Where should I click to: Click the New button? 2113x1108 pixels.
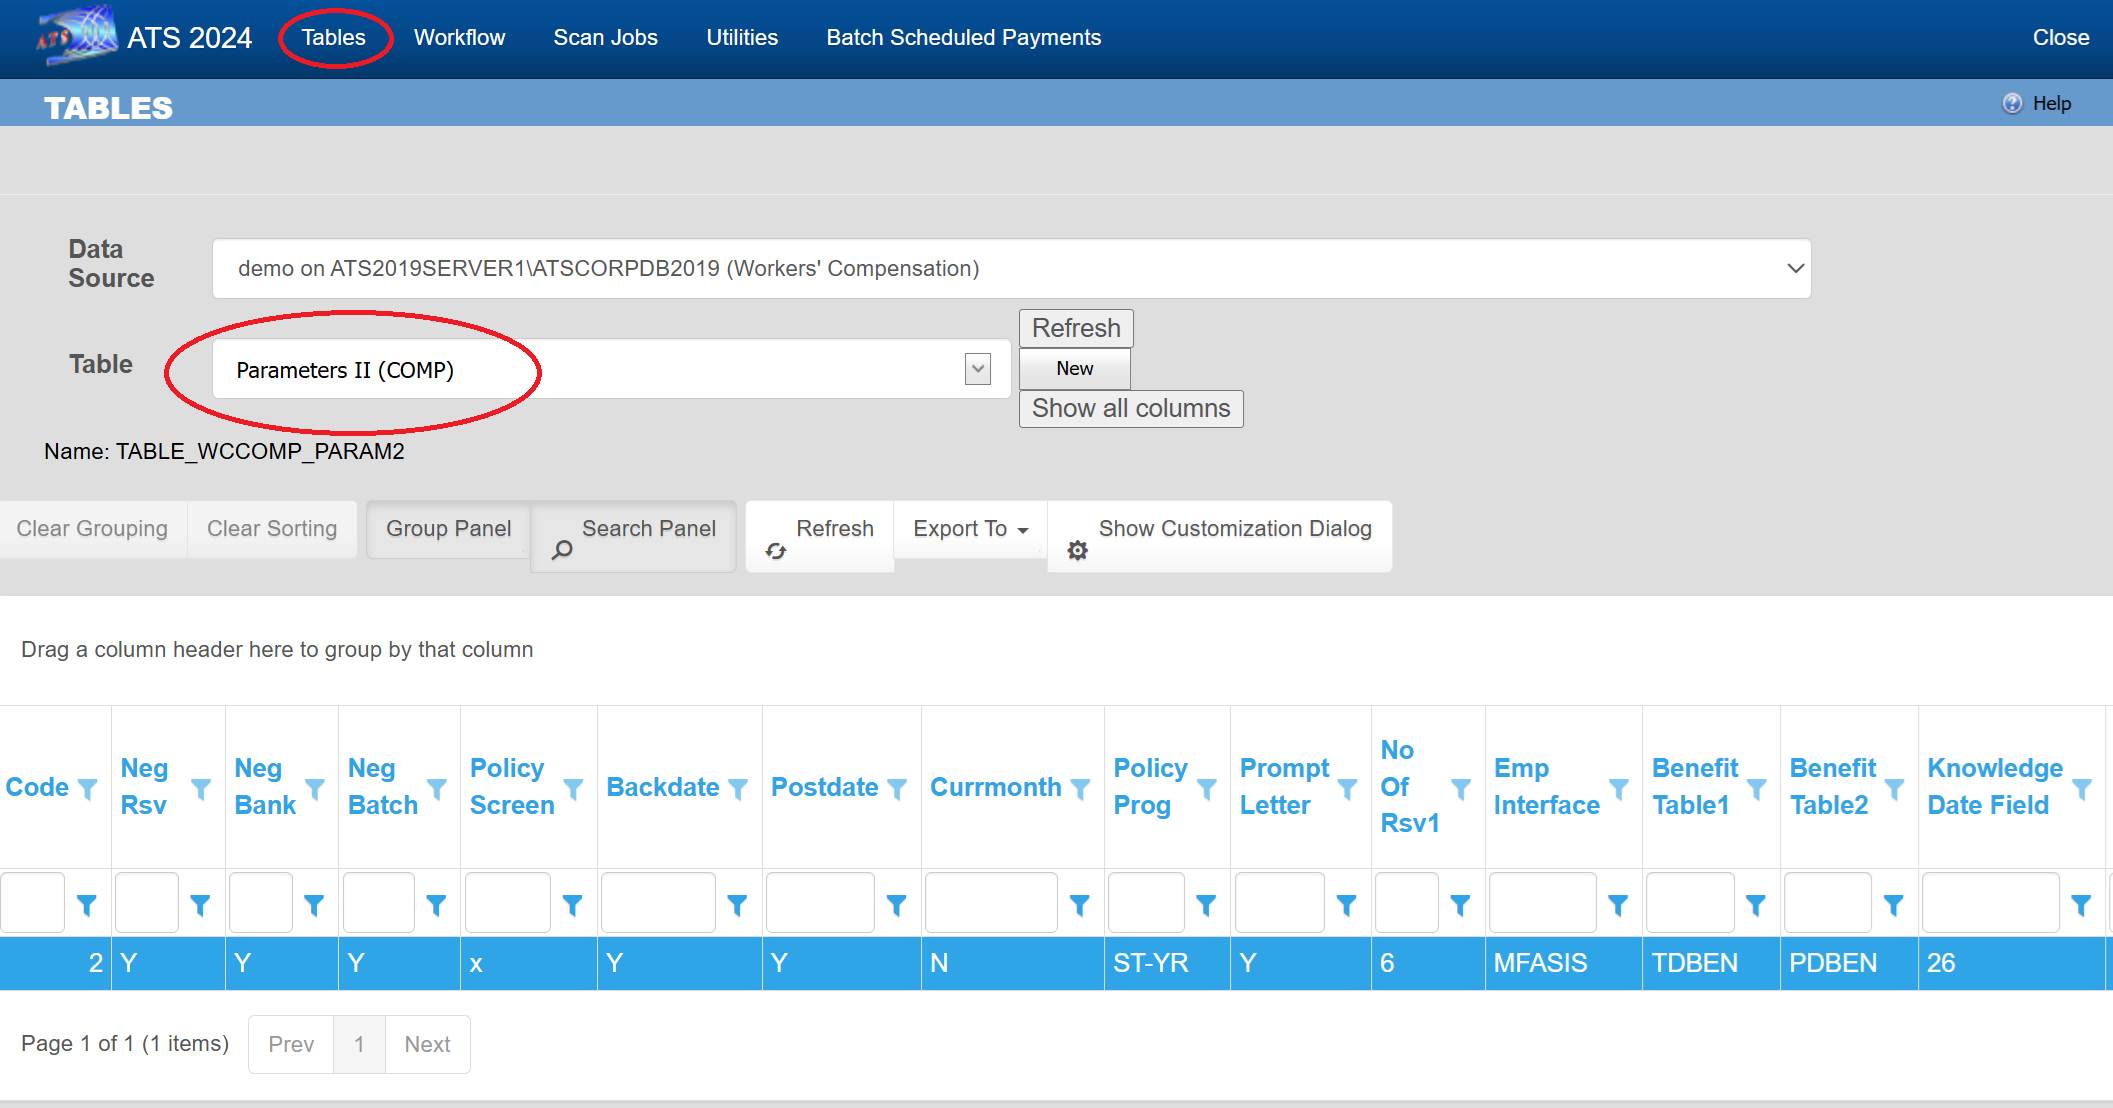1074,369
